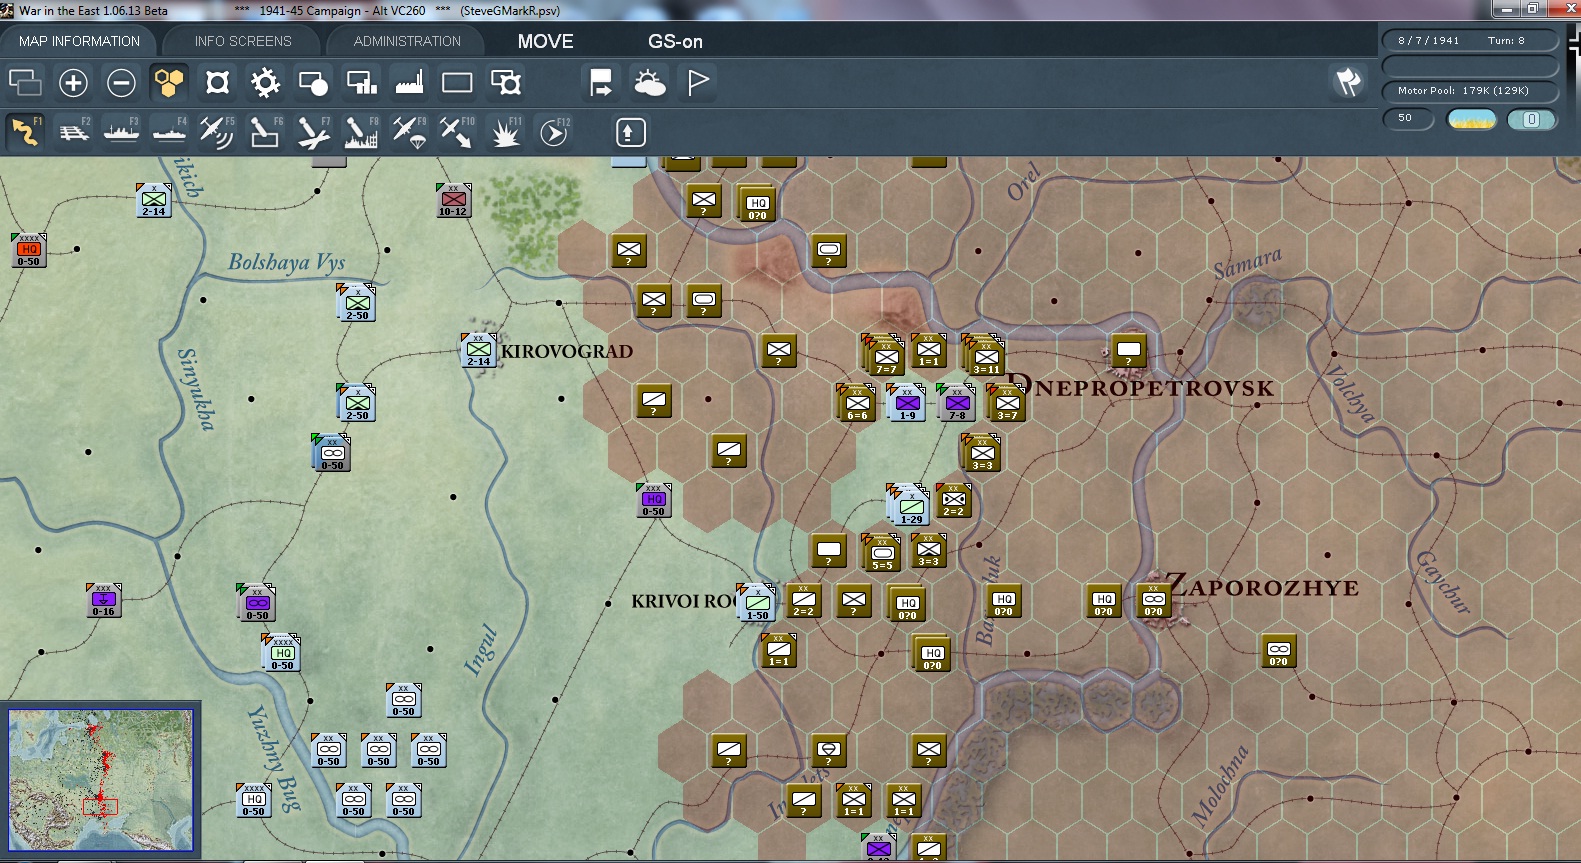Screen dimensions: 1581x863
Task: Click the overlapping windows icon in toolbar
Action: point(25,82)
